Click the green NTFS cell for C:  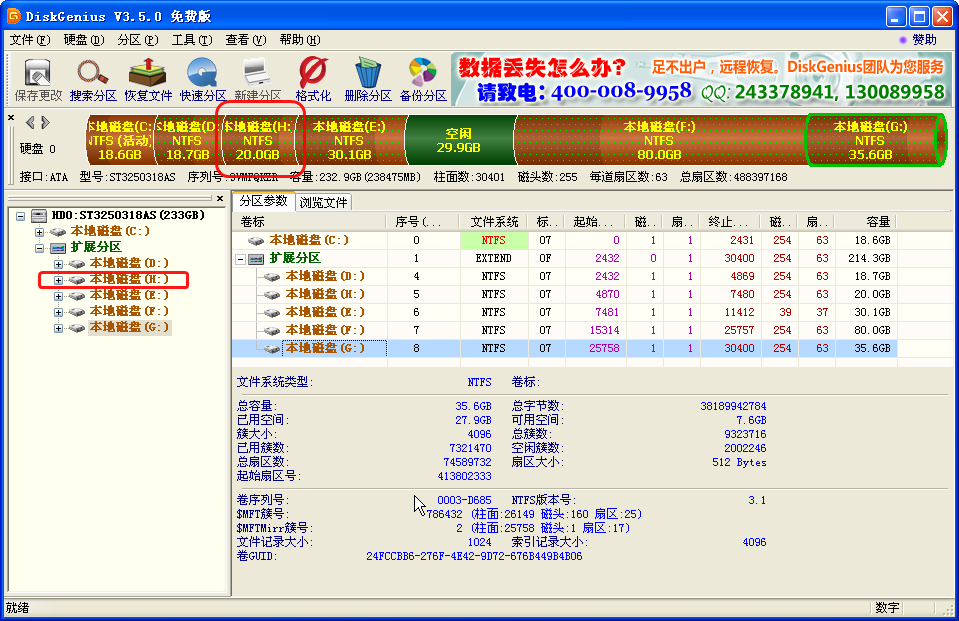(494, 240)
